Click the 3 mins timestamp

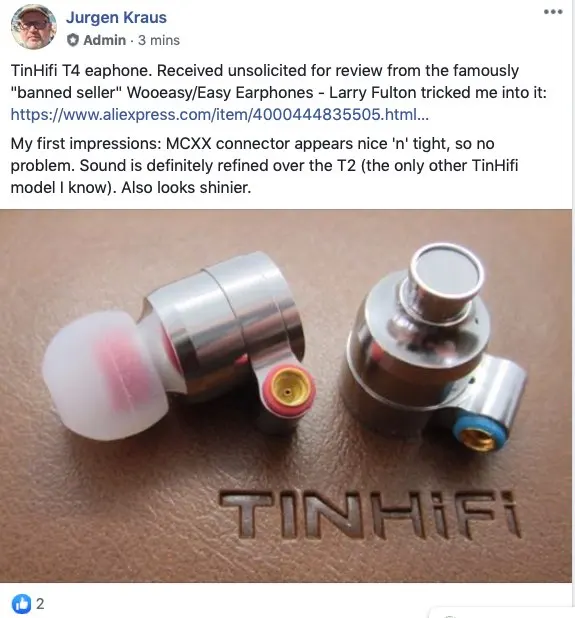coord(159,40)
